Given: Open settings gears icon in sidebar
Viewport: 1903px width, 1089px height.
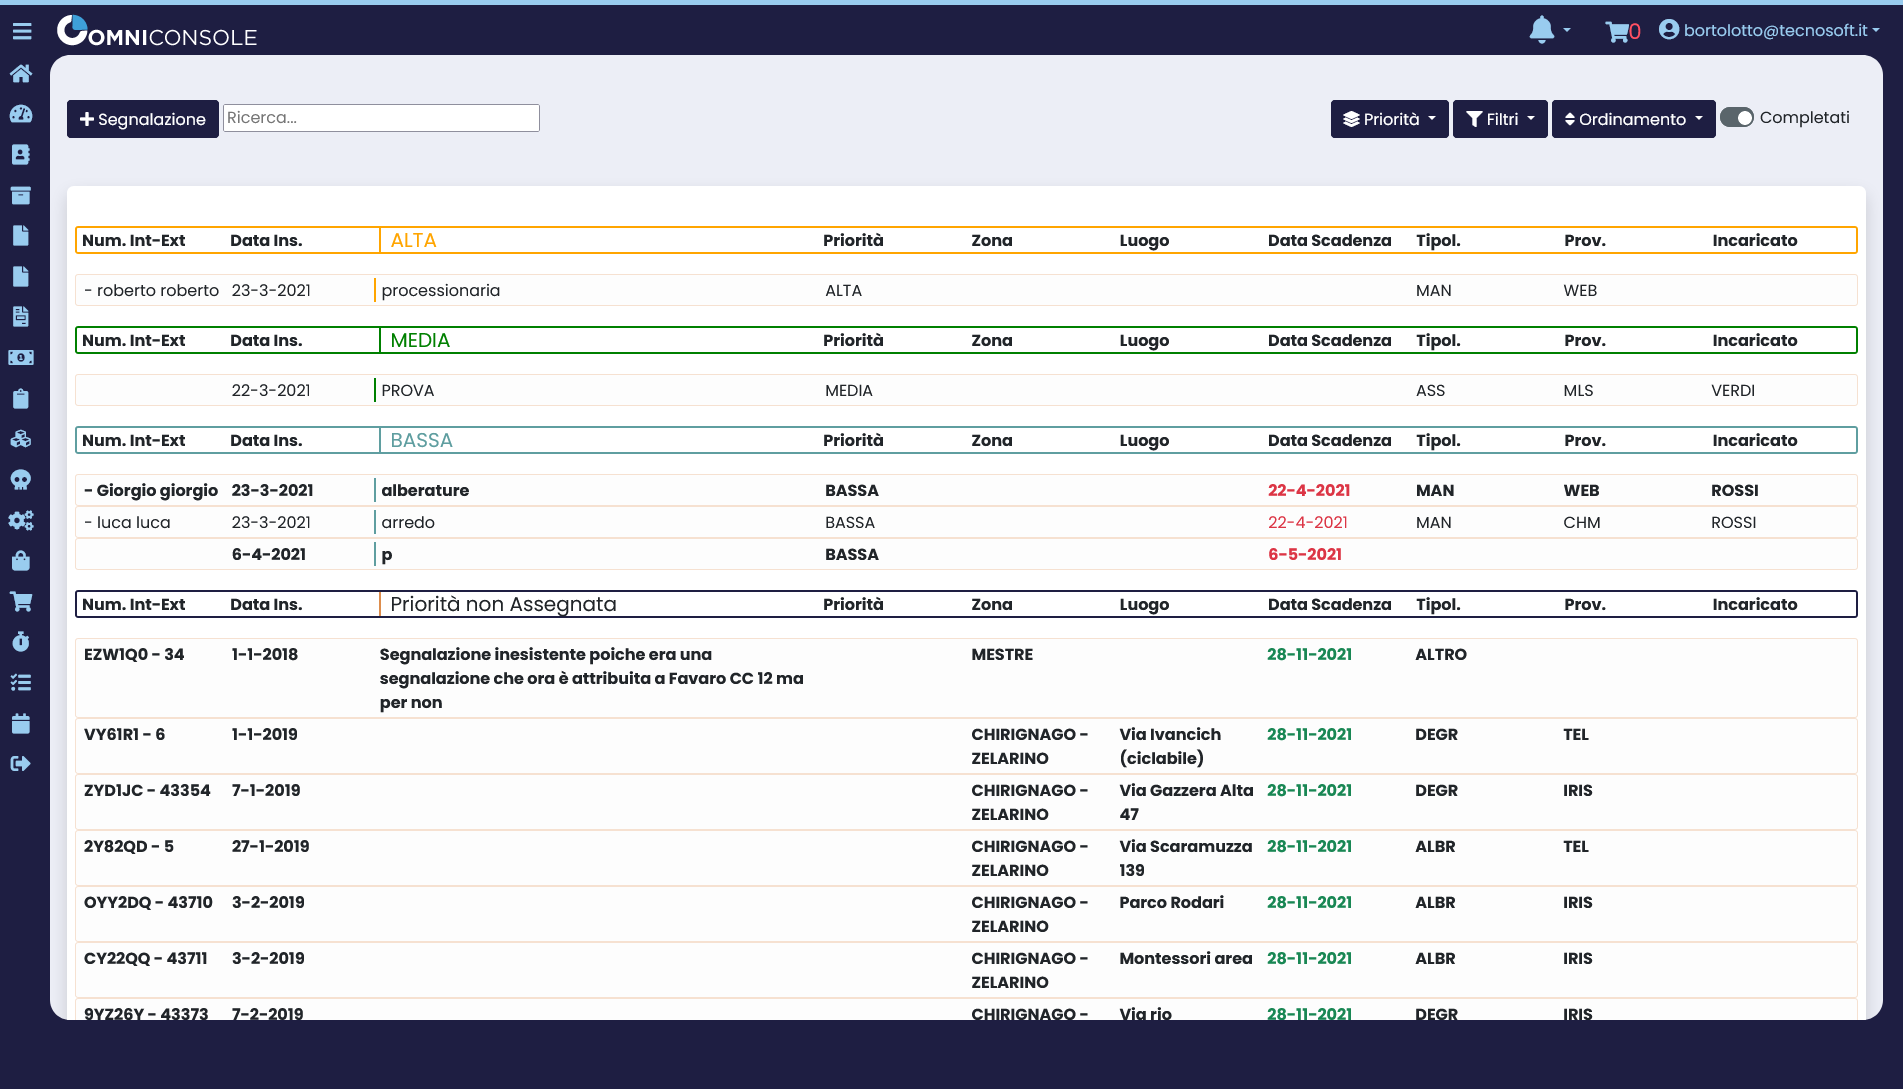Looking at the screenshot, I should 21,521.
